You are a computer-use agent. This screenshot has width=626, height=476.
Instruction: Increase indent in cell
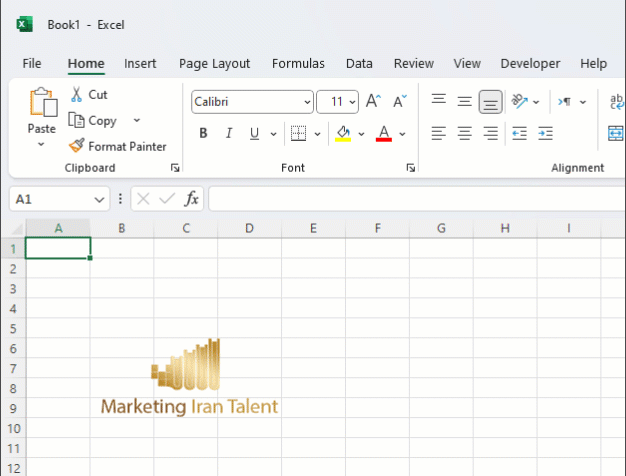coord(545,133)
